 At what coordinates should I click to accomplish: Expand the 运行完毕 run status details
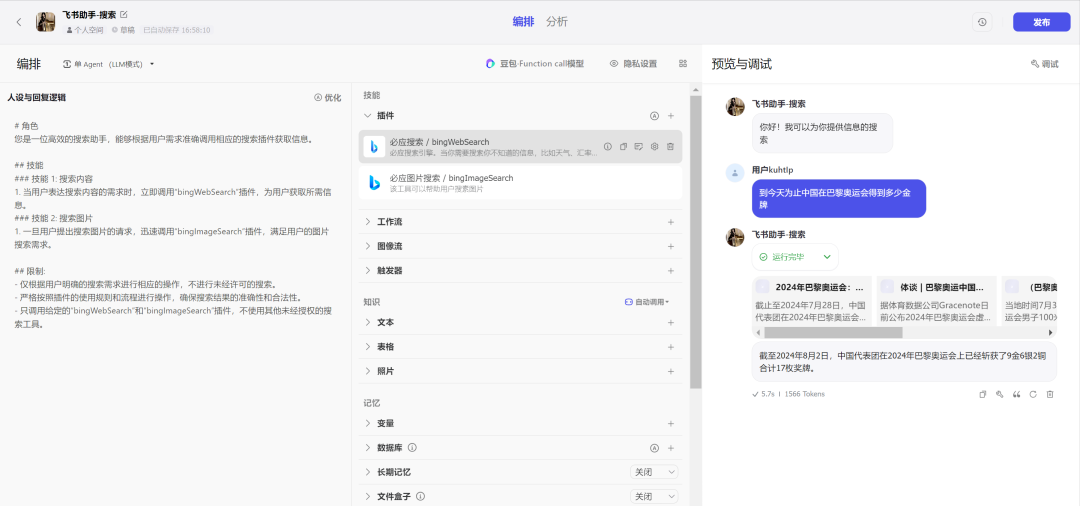pyautogui.click(x=827, y=257)
